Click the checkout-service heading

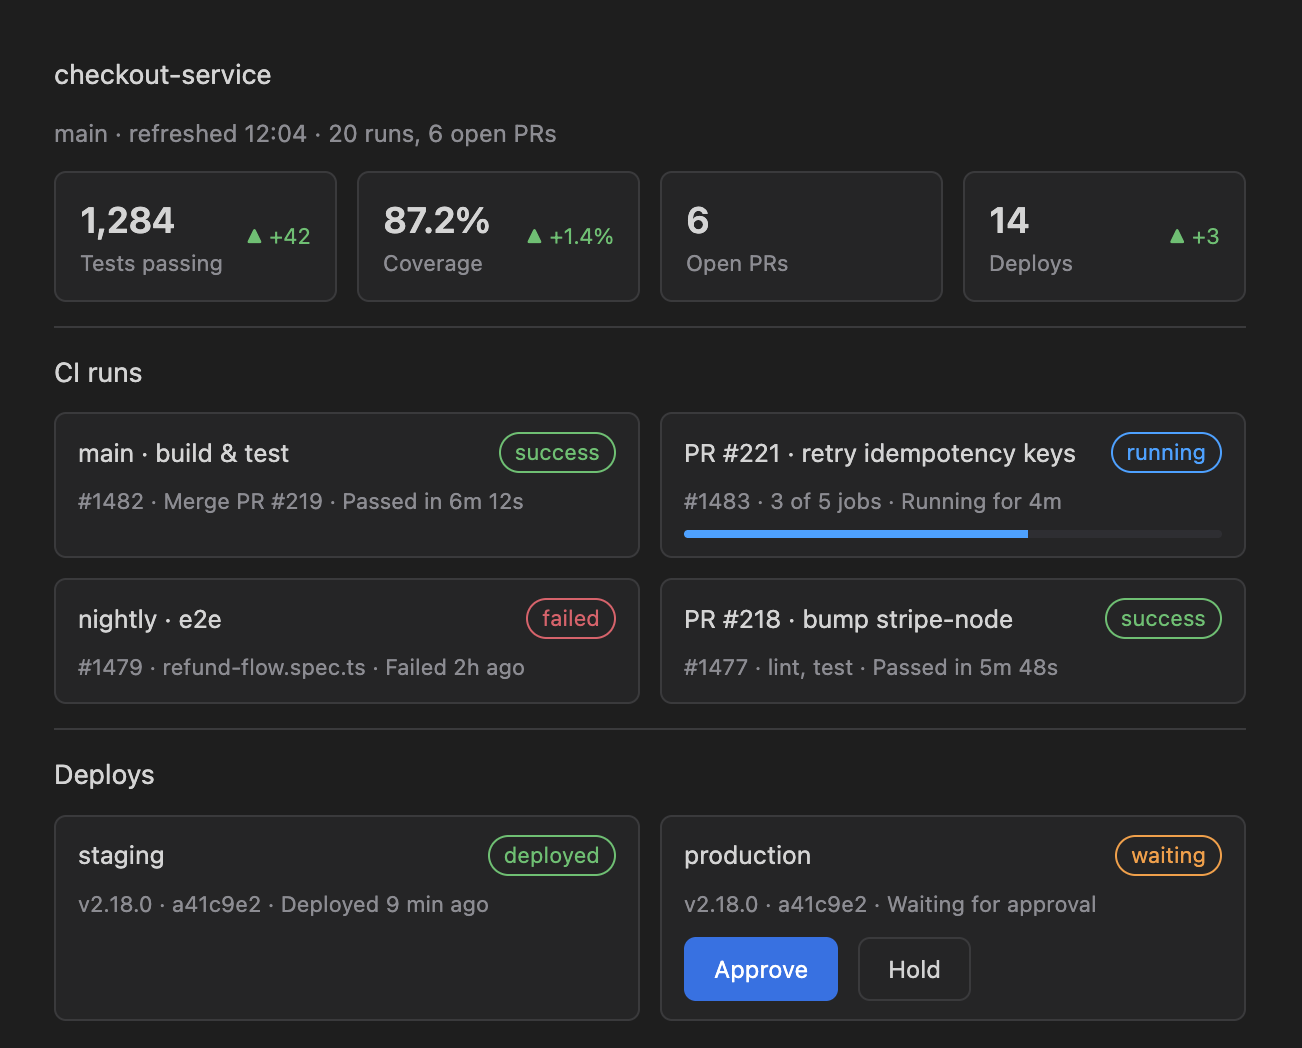(163, 75)
